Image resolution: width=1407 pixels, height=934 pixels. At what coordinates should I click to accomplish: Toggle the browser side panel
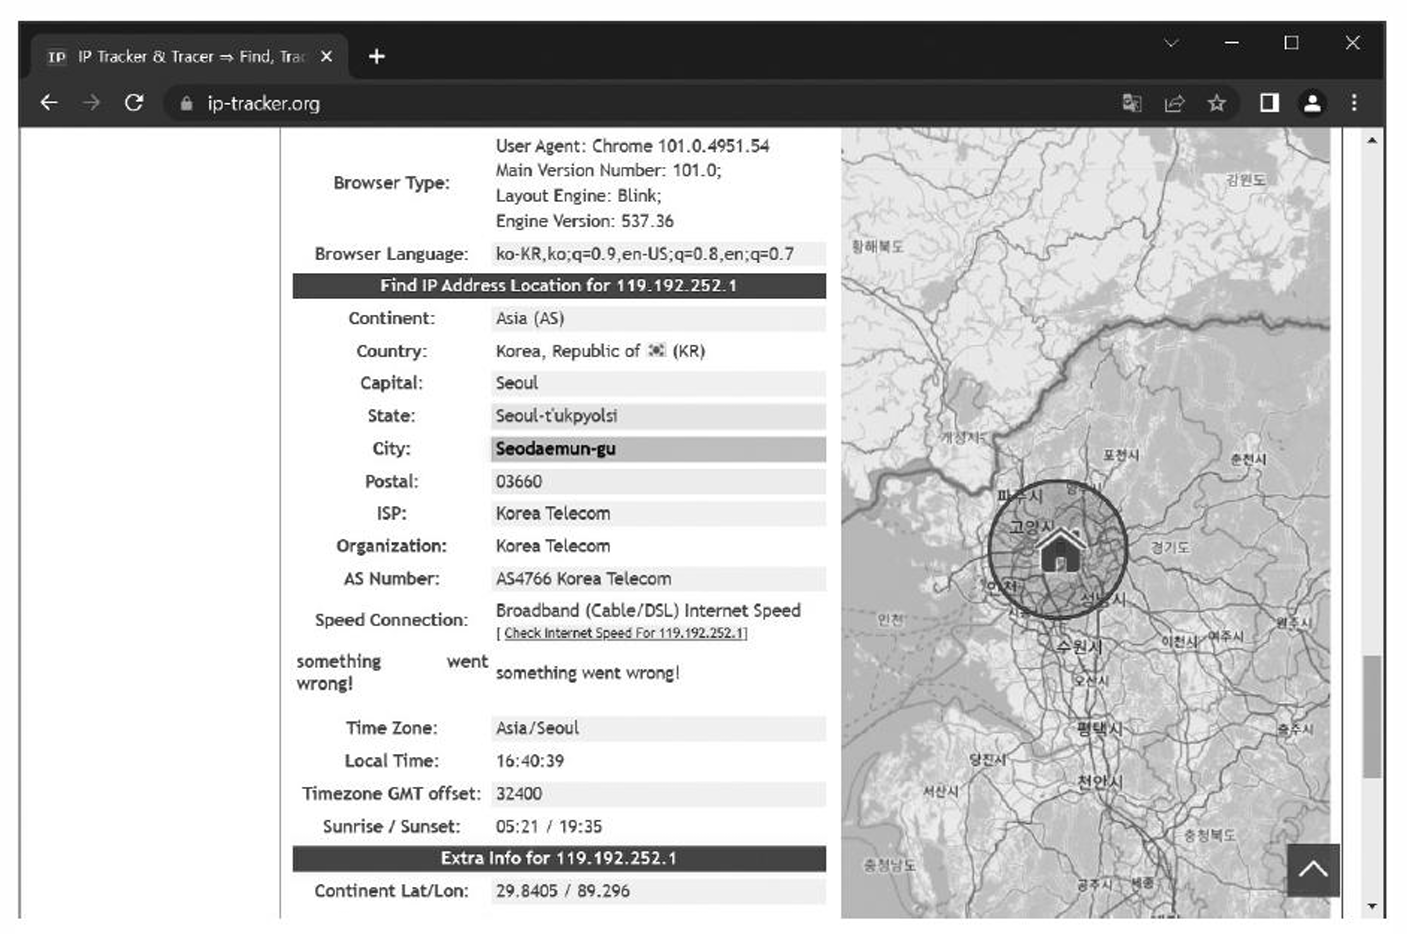(1269, 103)
